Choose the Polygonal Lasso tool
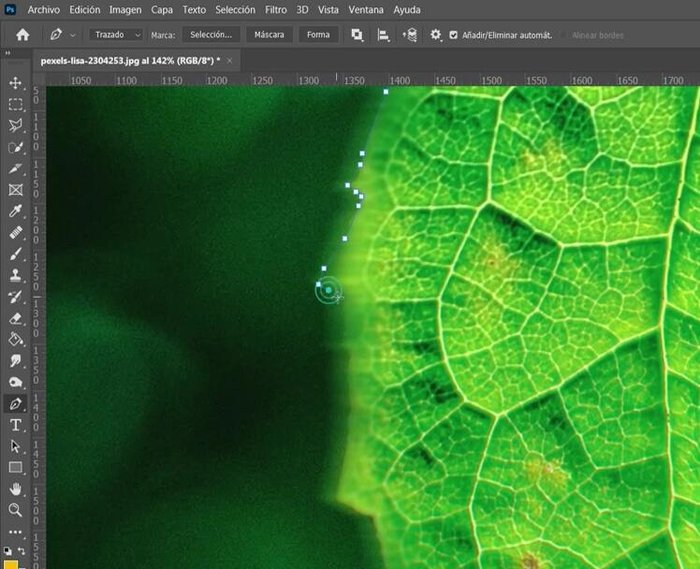700x569 pixels. [15, 126]
